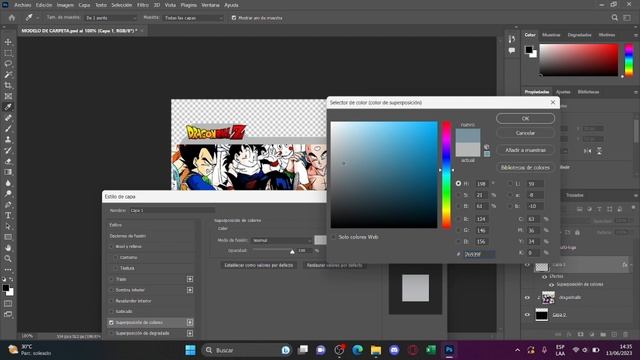Select the S (saturation) radio button
This screenshot has height=360, width=640.
(x=458, y=195)
